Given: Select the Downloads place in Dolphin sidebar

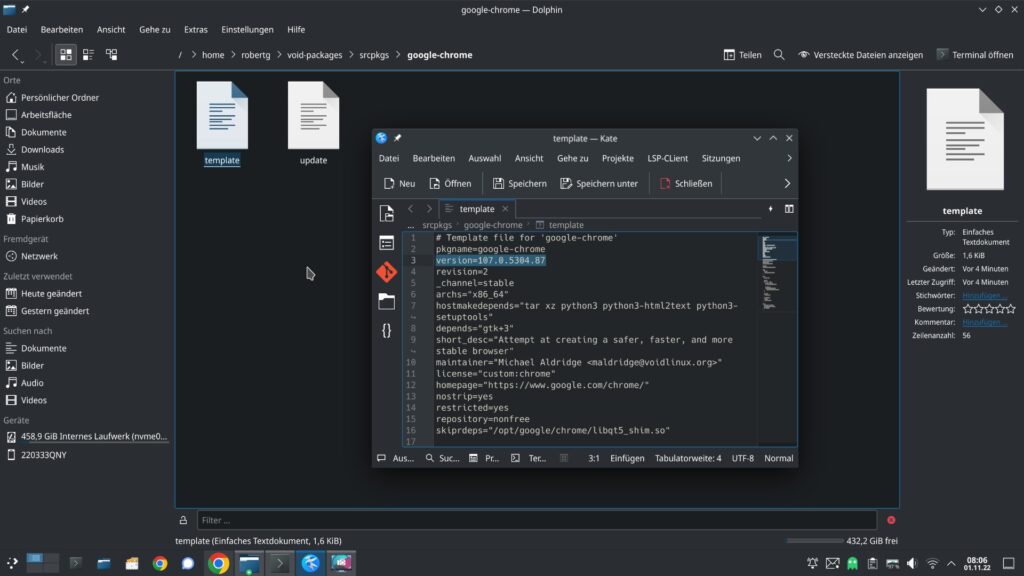Looking at the screenshot, I should pyautogui.click(x=42, y=150).
